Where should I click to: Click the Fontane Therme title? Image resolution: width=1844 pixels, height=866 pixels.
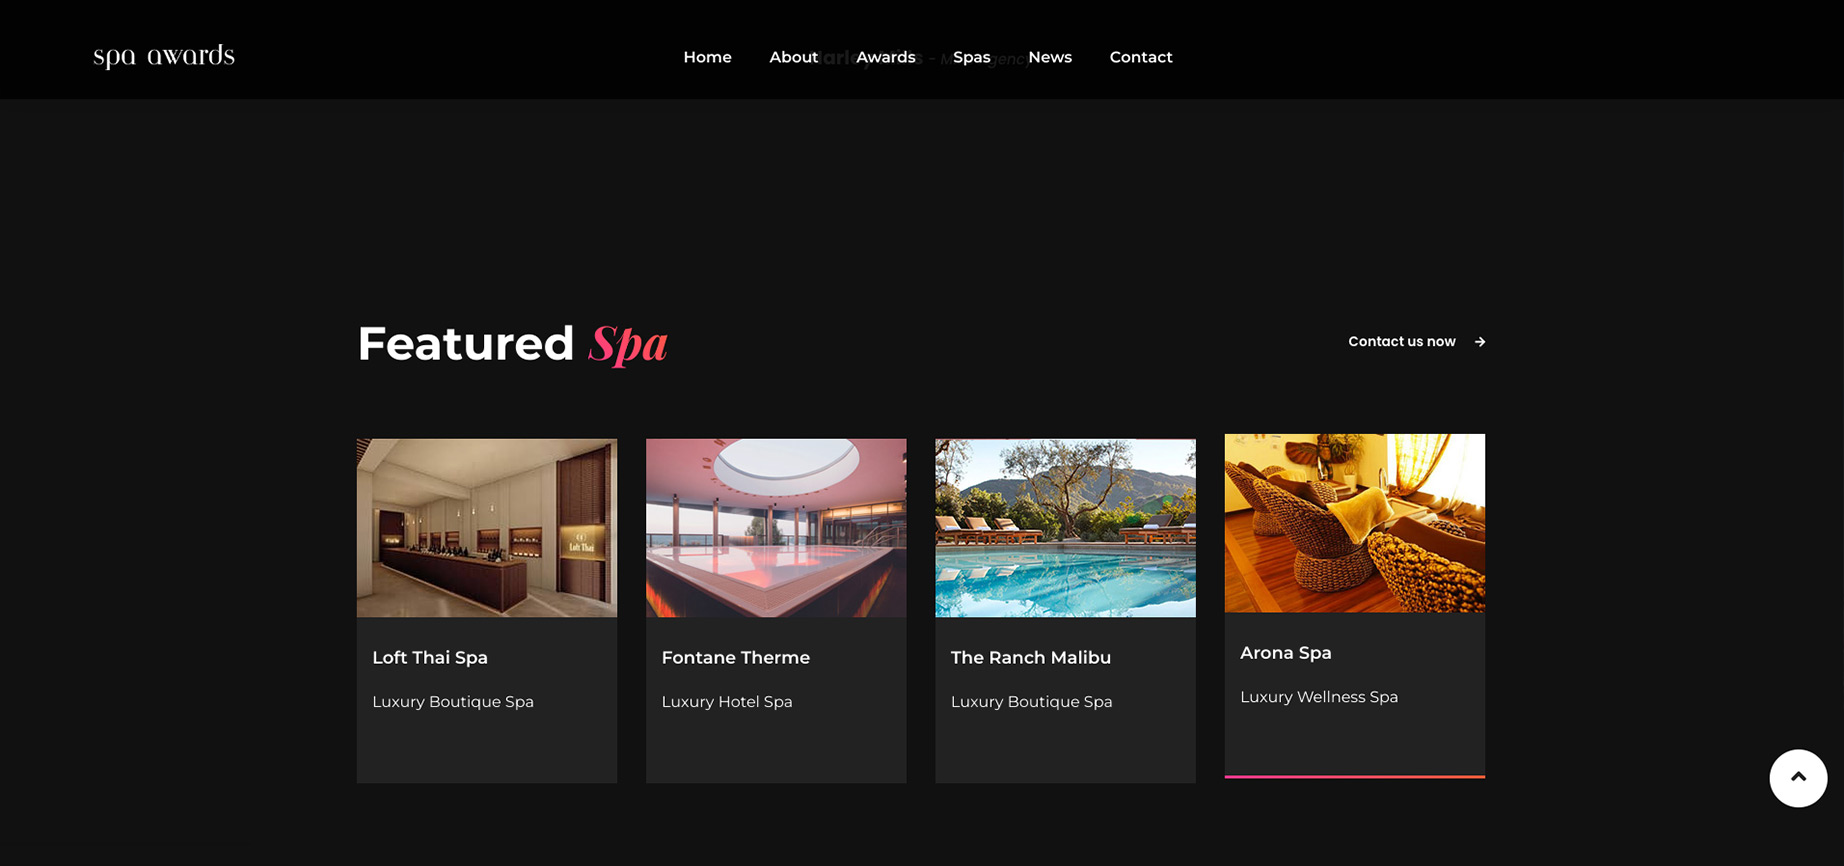[x=736, y=658]
